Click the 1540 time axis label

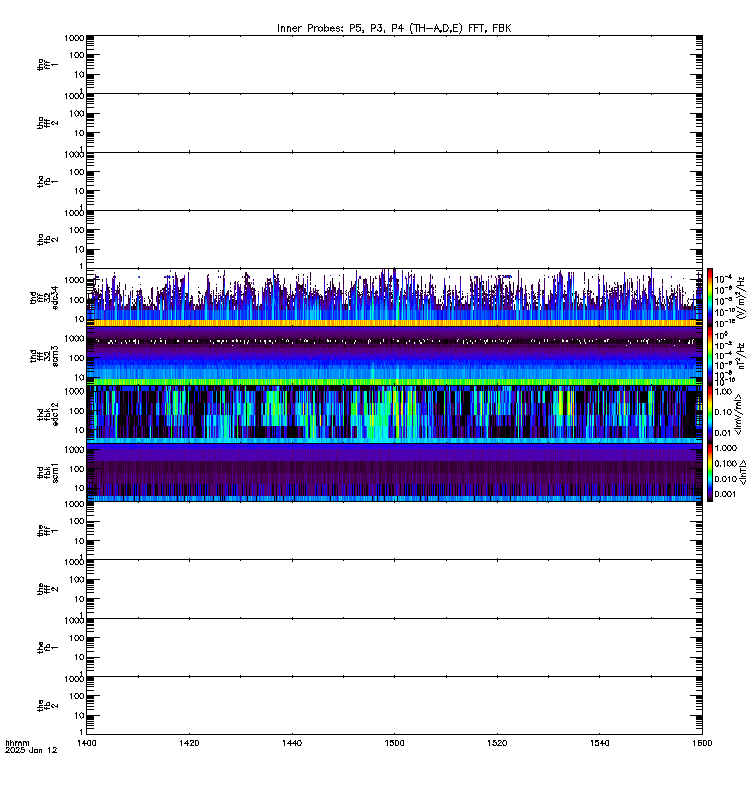pos(599,743)
